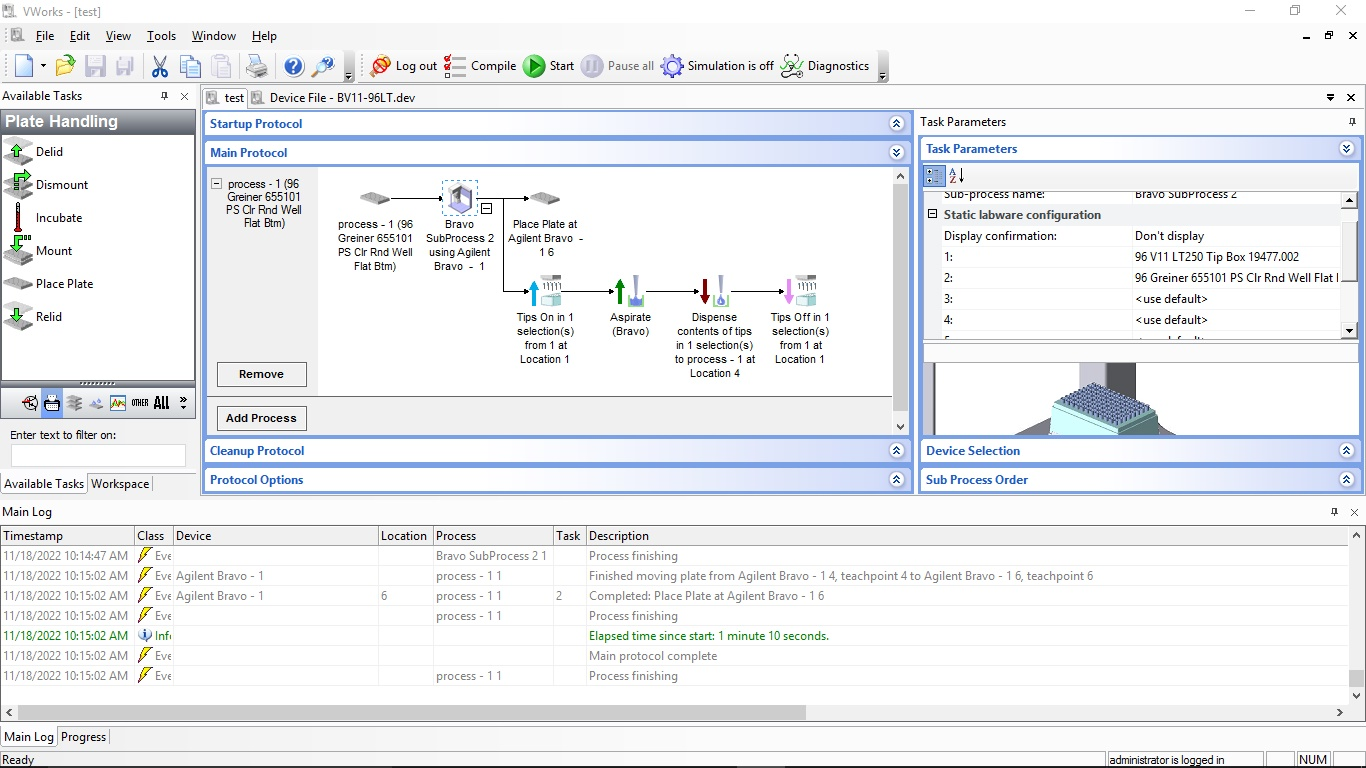Expand the Protocol Options section

coord(897,480)
